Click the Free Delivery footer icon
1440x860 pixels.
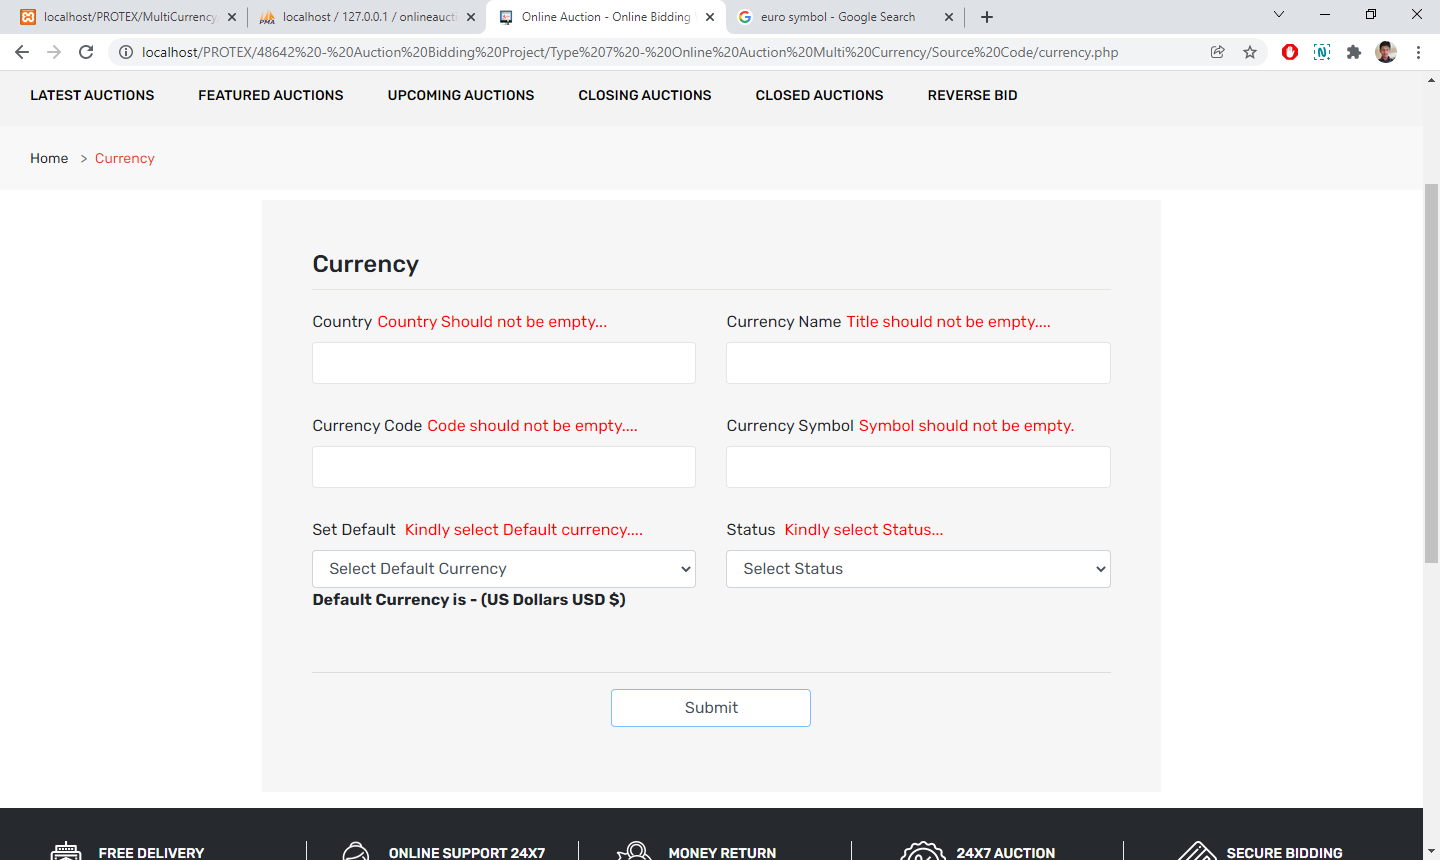[x=66, y=851]
